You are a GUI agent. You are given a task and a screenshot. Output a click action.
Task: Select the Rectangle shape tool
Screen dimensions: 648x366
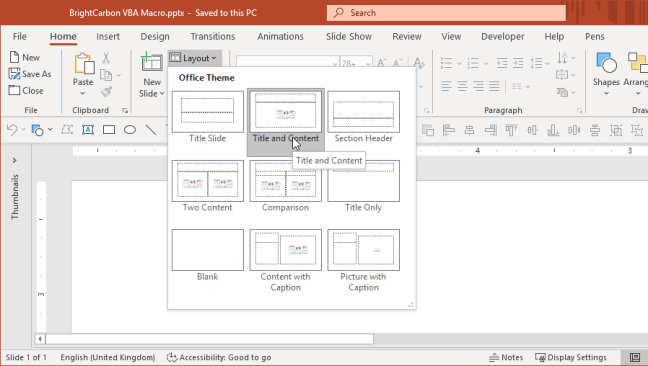pos(109,130)
